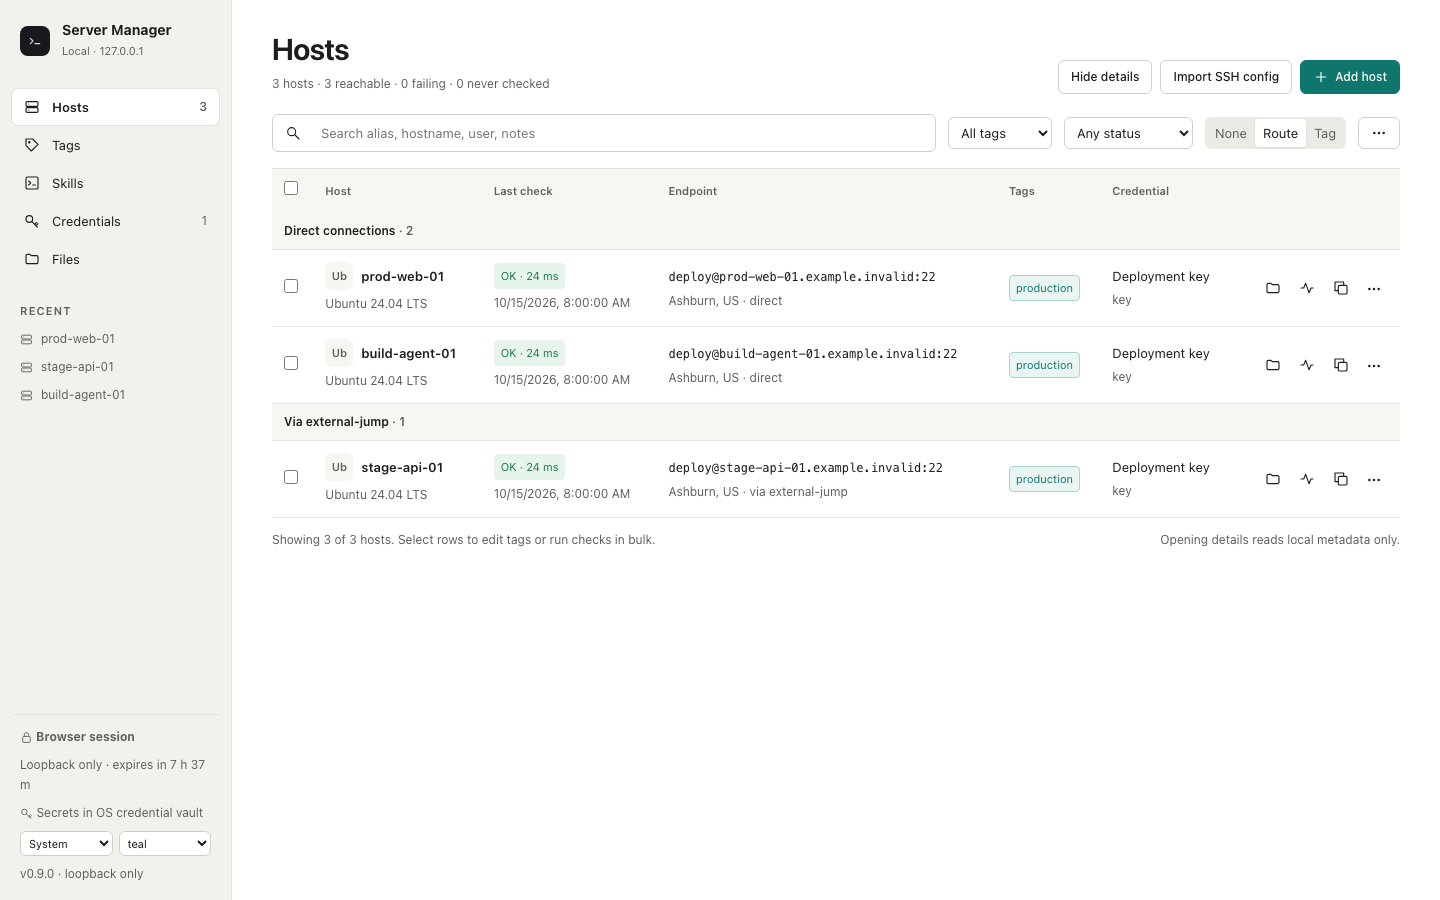Open the Files sidebar section
Image resolution: width=1440 pixels, height=900 pixels.
pos(115,259)
